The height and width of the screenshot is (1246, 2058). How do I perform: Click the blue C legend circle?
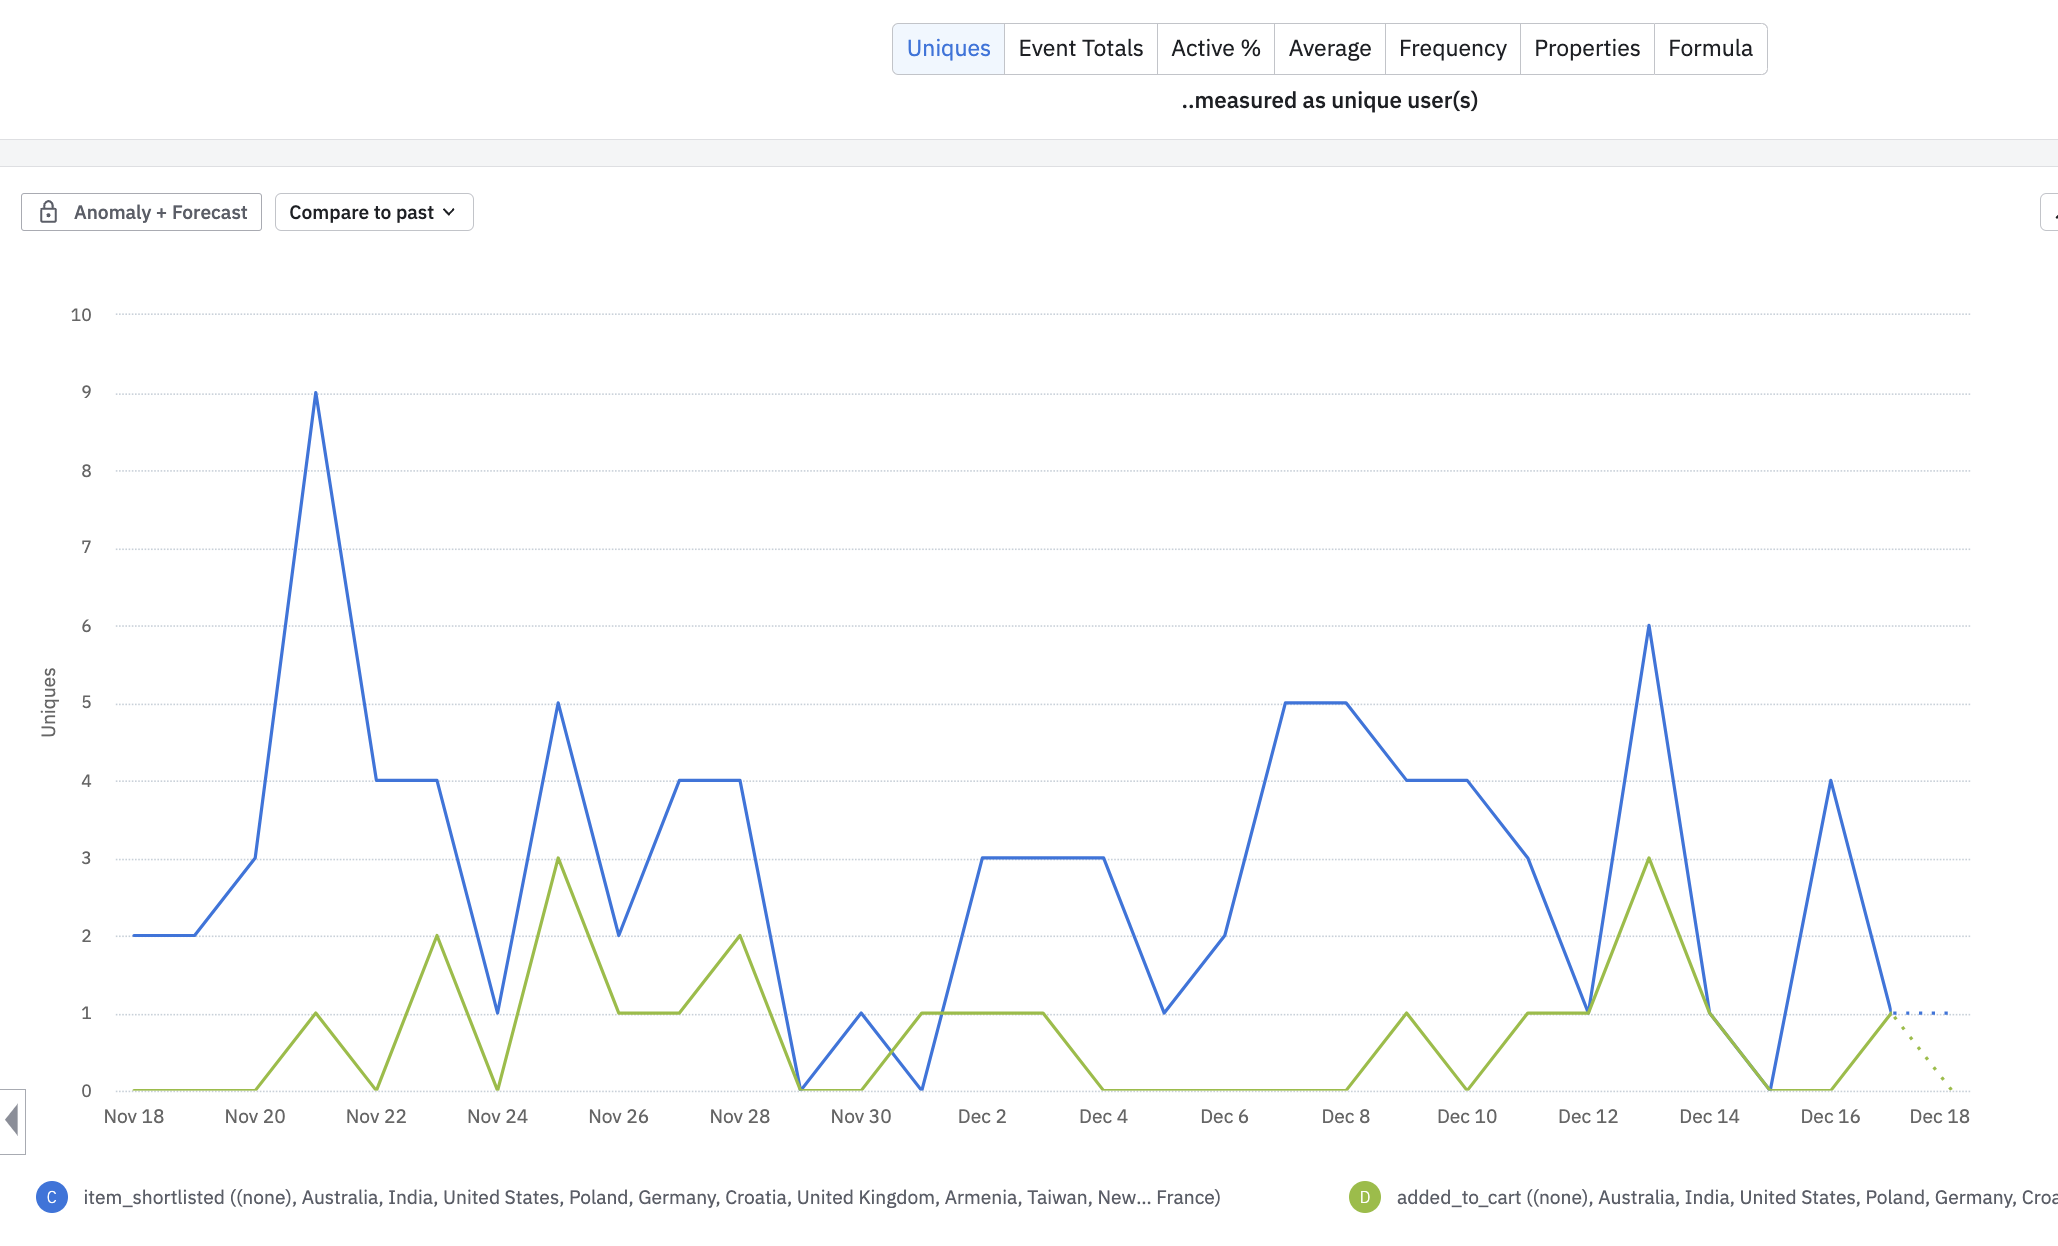point(52,1197)
